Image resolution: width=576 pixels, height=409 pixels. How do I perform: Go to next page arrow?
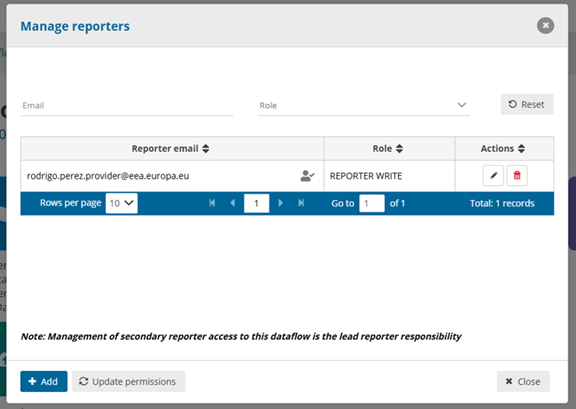[x=281, y=203]
